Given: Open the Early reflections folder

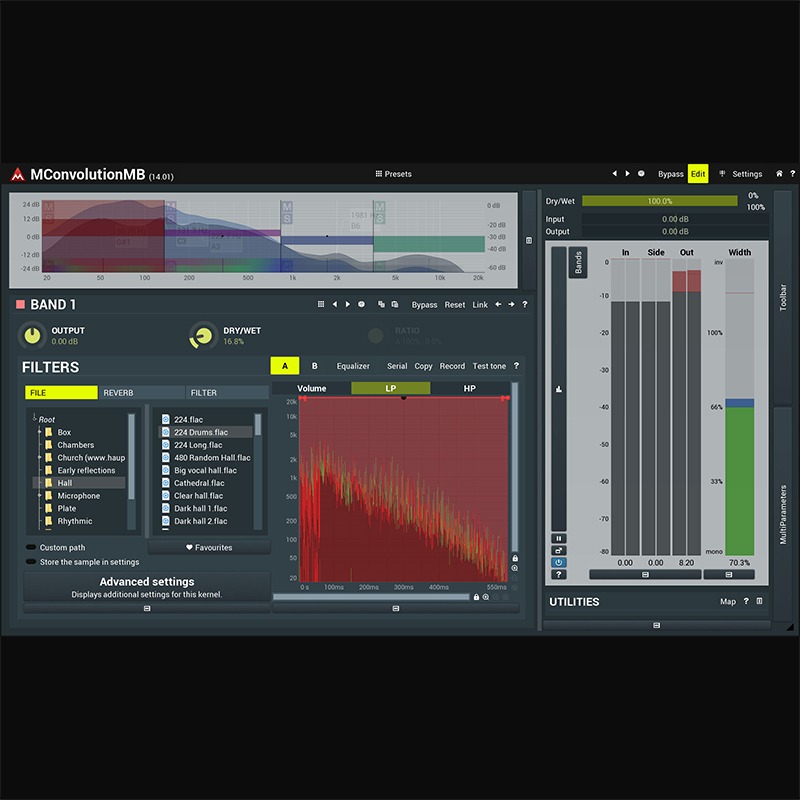Looking at the screenshot, I should [x=86, y=470].
